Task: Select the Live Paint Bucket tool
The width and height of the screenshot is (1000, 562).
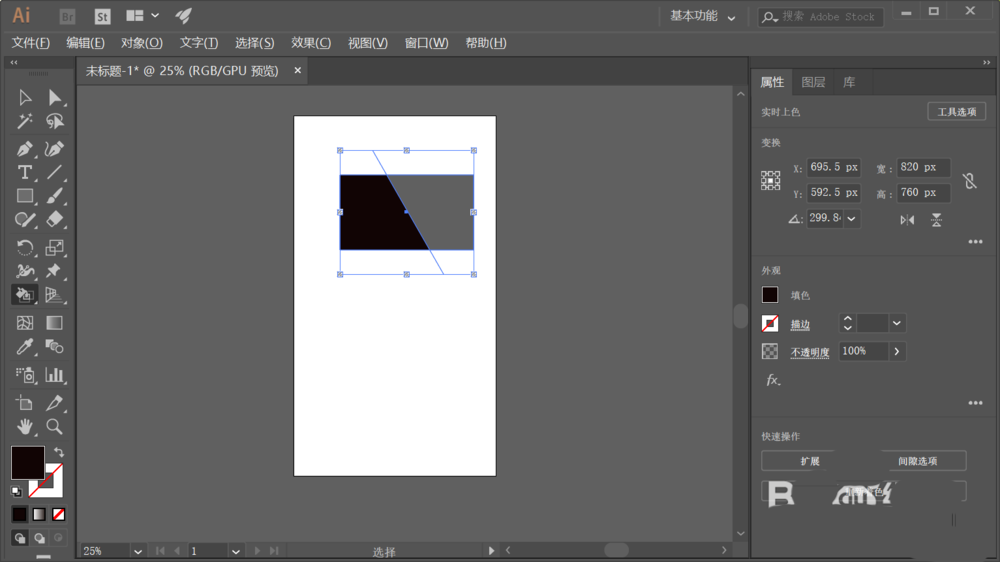Action: [x=25, y=295]
